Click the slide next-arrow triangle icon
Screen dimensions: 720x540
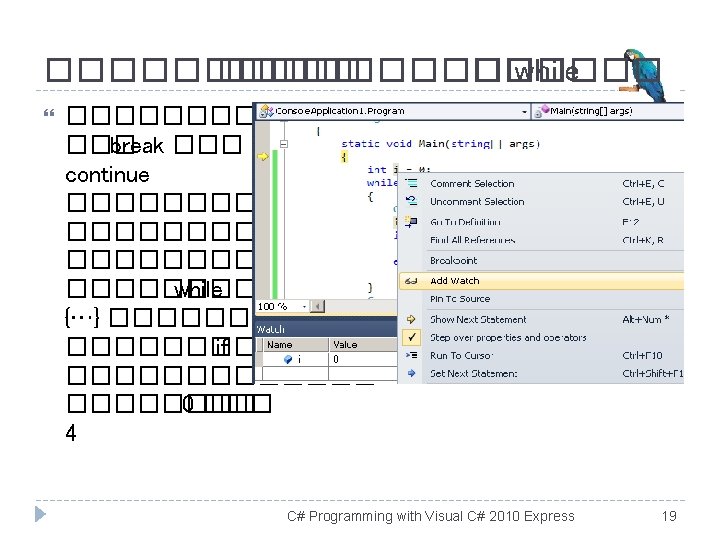coord(40,514)
